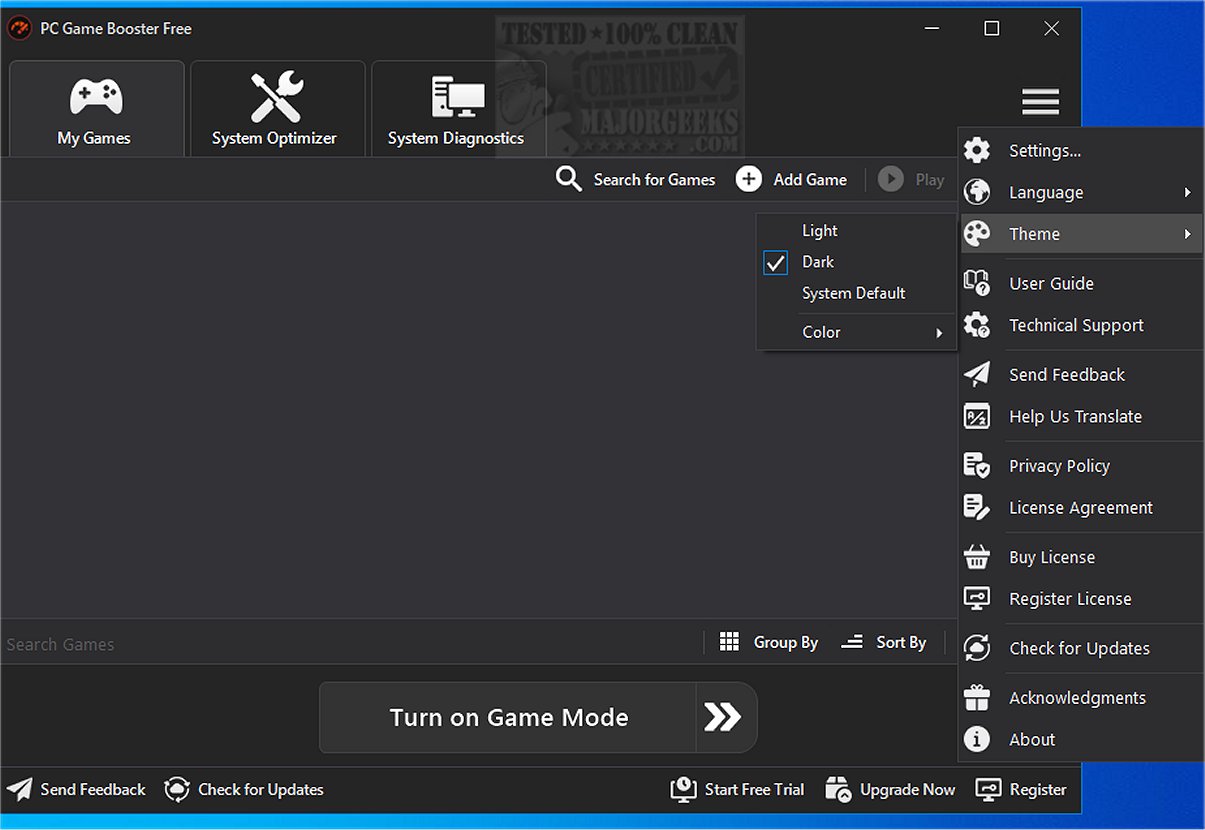Open the Sort By dropdown
This screenshot has height=830, width=1205.
pyautogui.click(x=884, y=642)
